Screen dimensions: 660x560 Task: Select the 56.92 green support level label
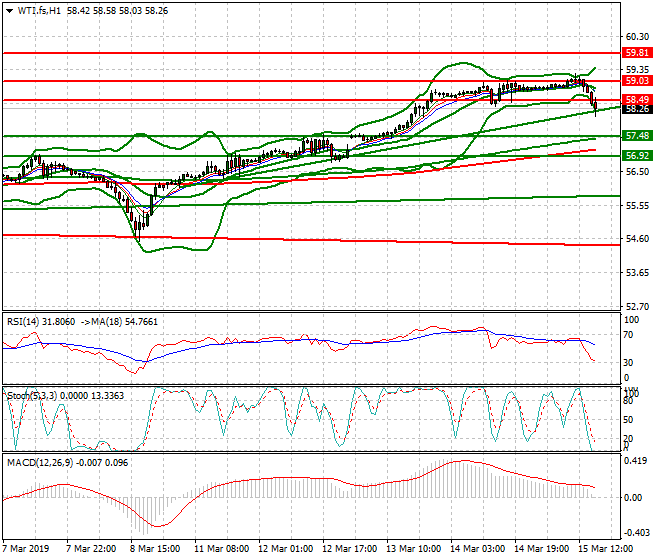637,156
